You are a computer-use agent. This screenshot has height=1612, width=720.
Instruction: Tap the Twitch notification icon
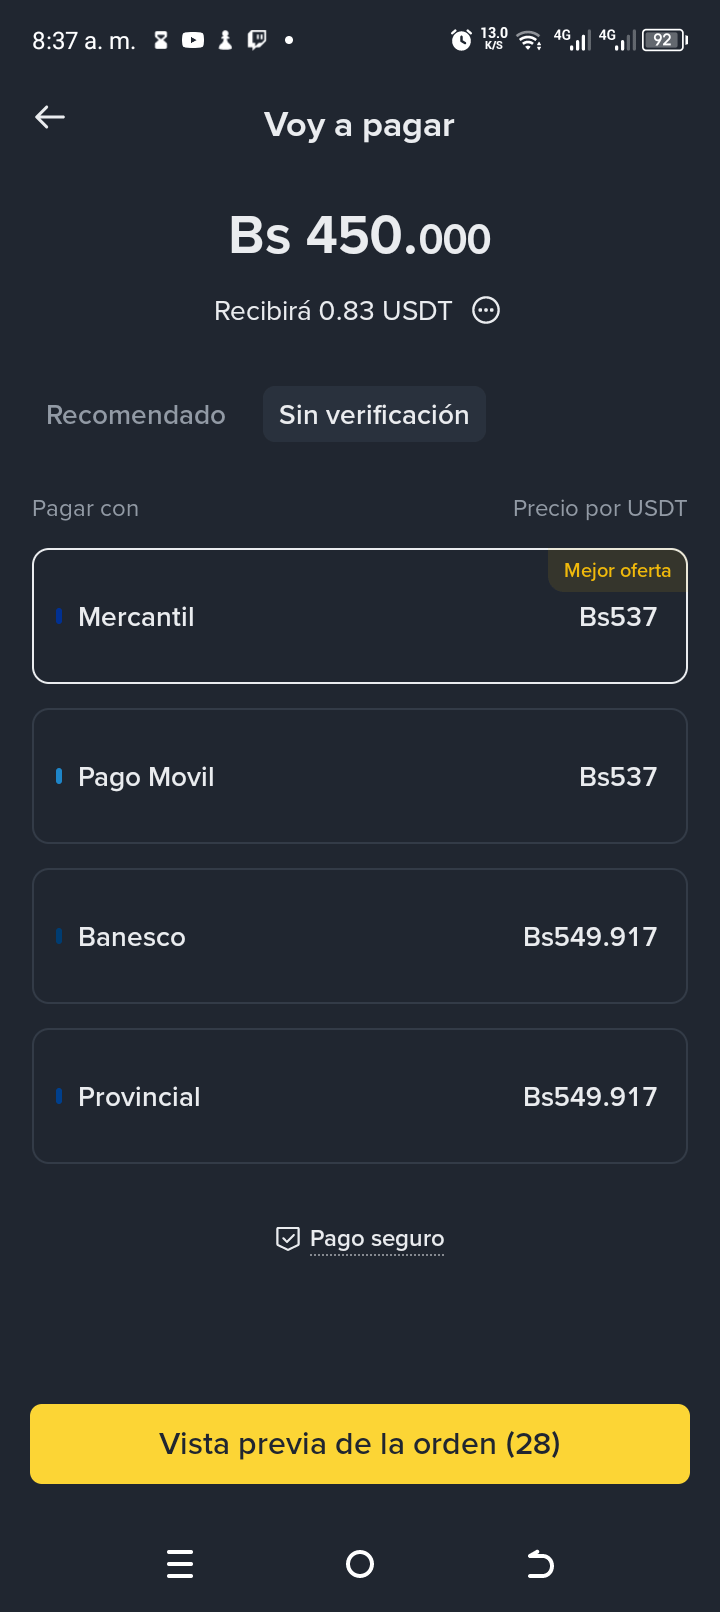pos(257,40)
